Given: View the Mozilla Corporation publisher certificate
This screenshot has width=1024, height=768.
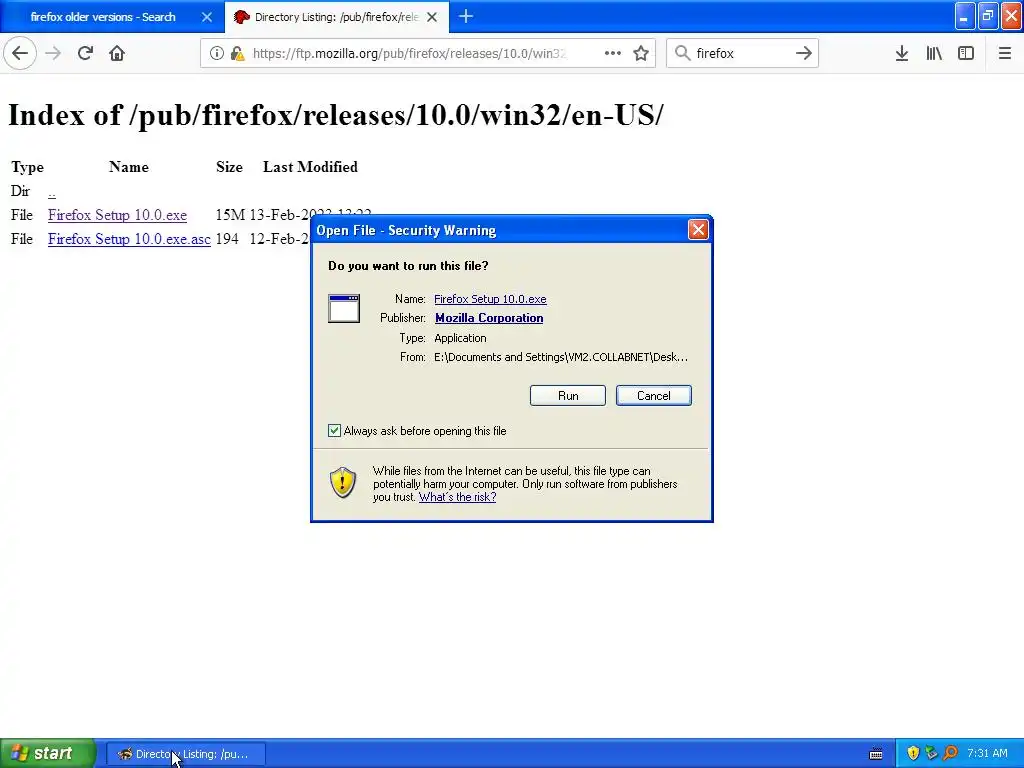Looking at the screenshot, I should 489,318.
